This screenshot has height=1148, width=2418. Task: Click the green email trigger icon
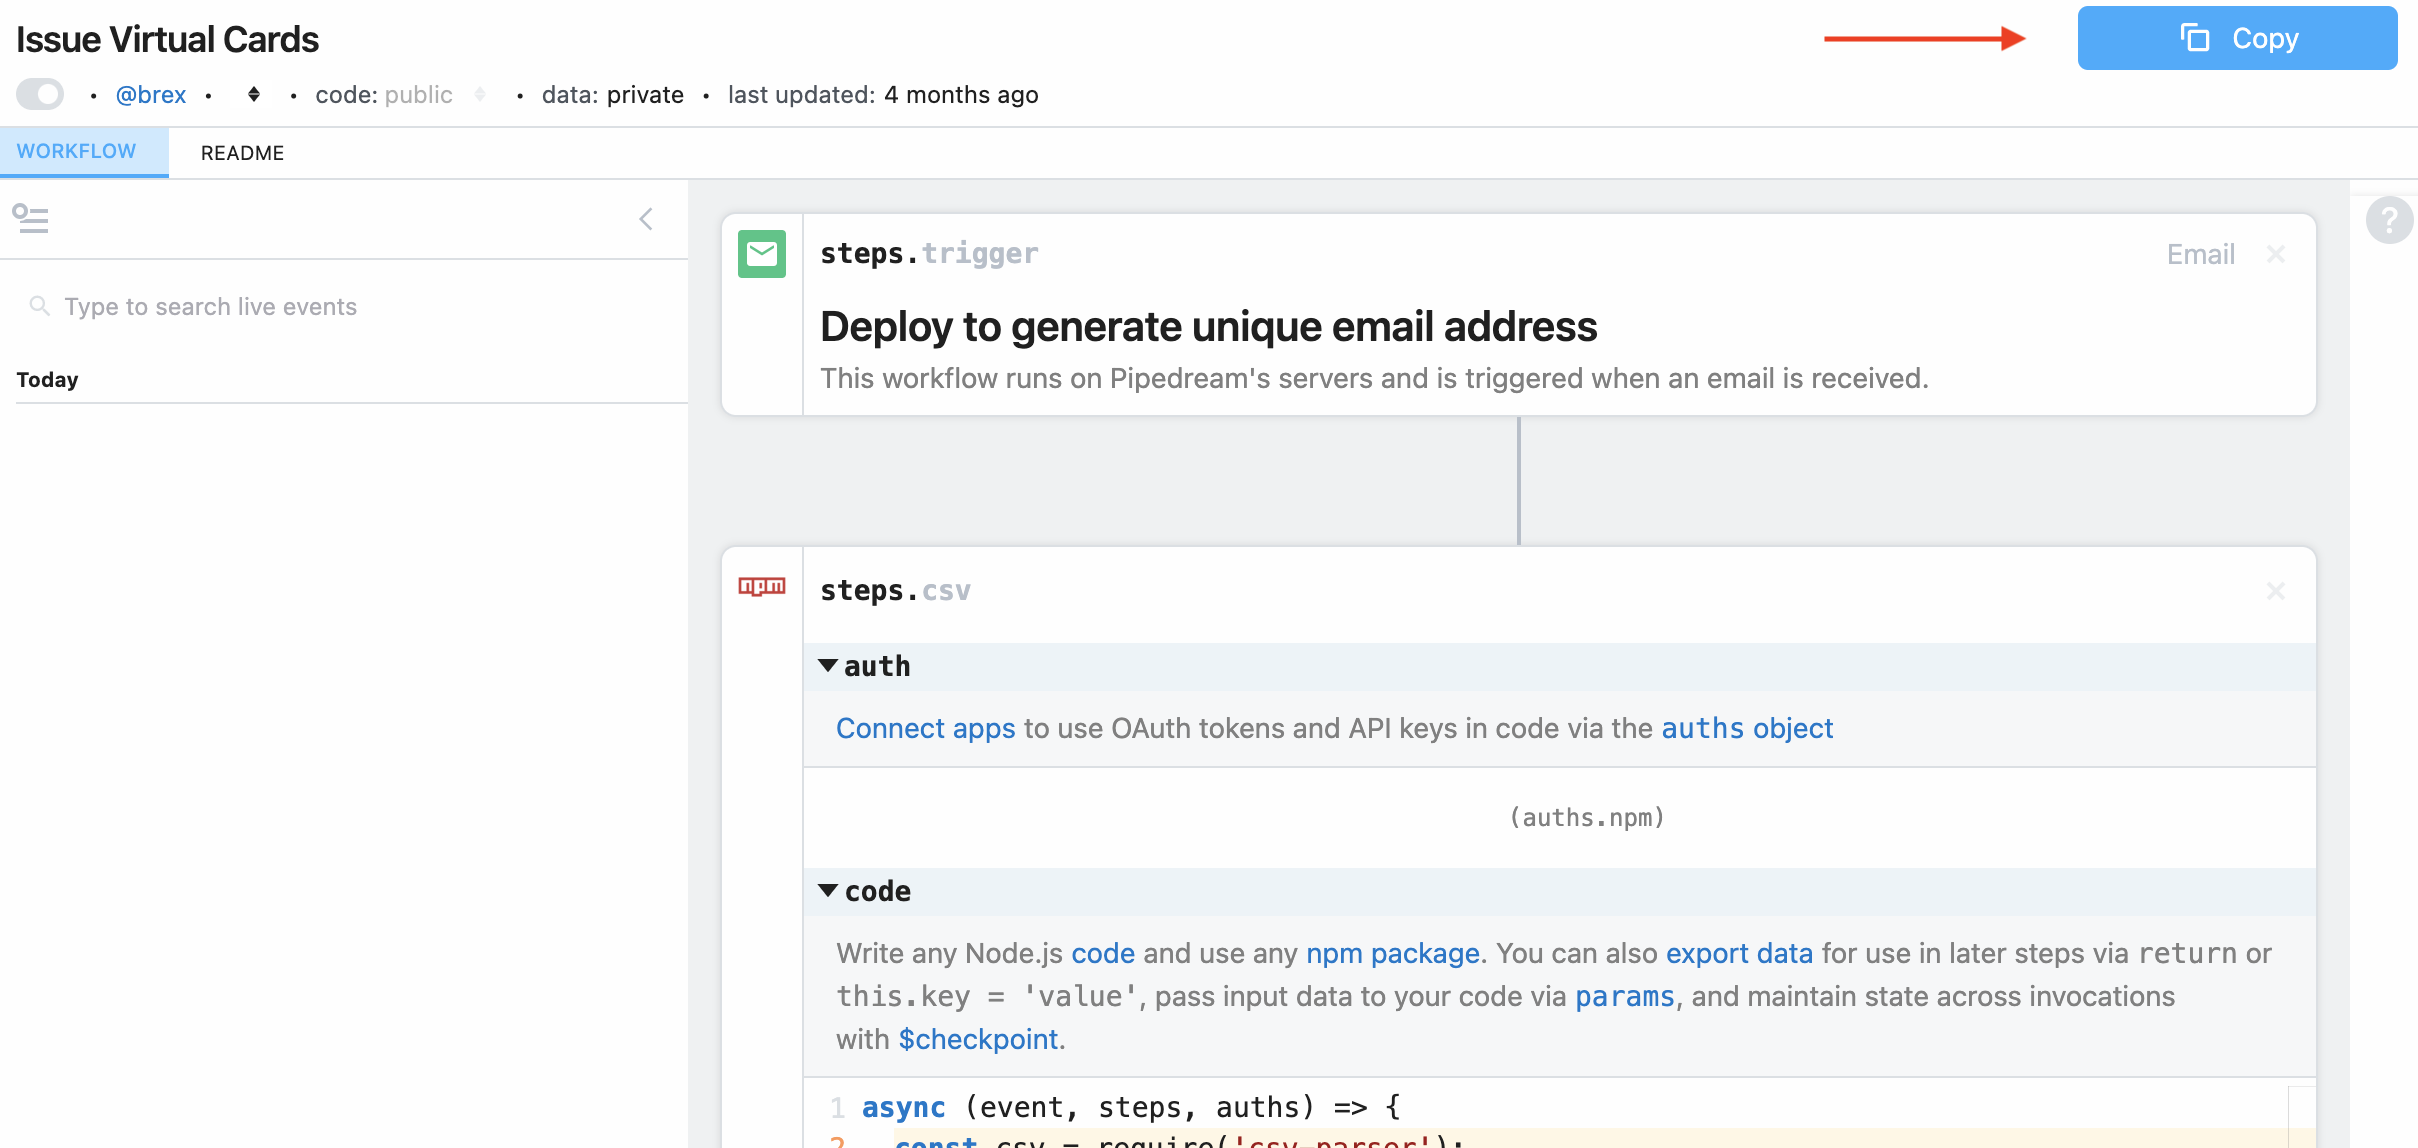point(761,254)
